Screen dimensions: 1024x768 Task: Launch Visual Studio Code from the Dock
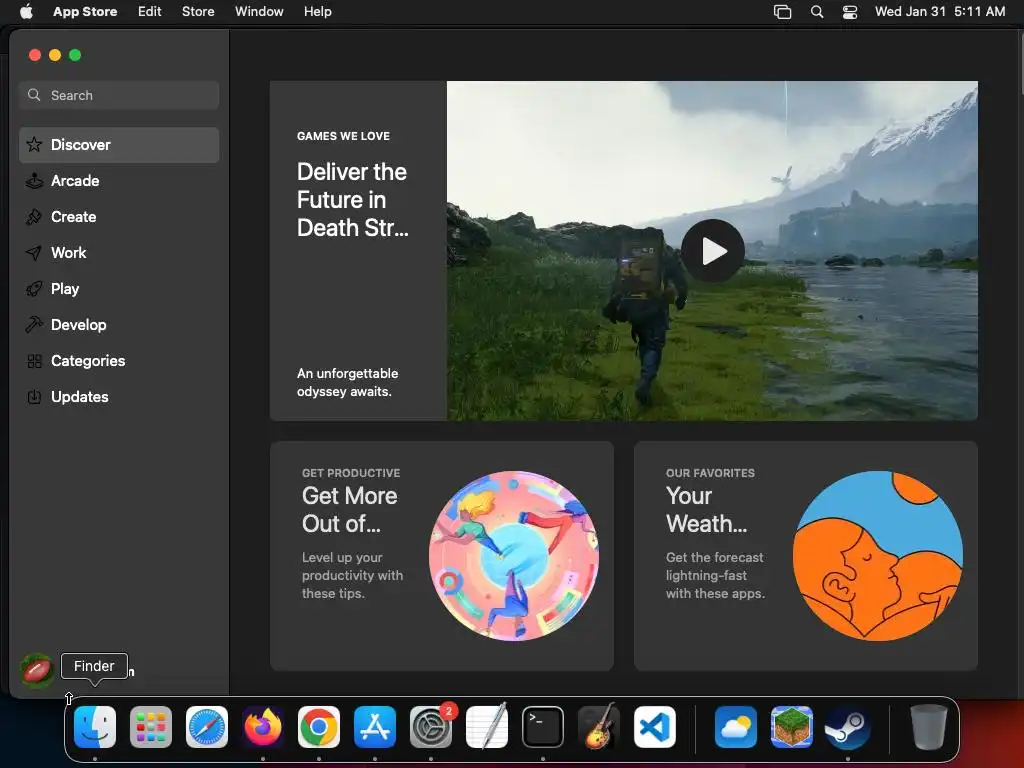(x=655, y=727)
